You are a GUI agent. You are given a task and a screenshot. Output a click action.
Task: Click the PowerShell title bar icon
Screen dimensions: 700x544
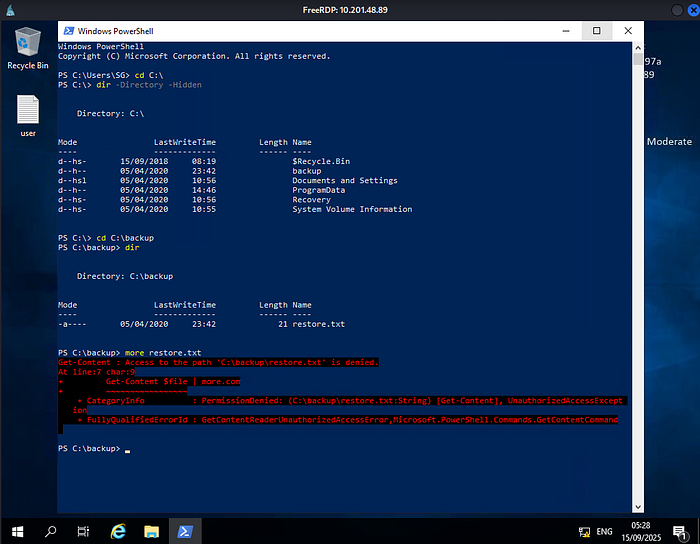click(69, 31)
